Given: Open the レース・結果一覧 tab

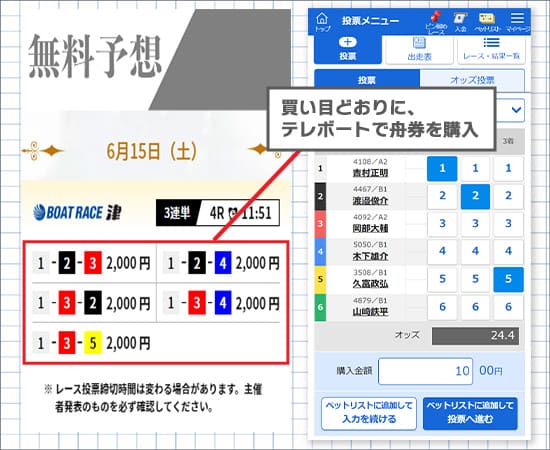Looking at the screenshot, I should 491,50.
